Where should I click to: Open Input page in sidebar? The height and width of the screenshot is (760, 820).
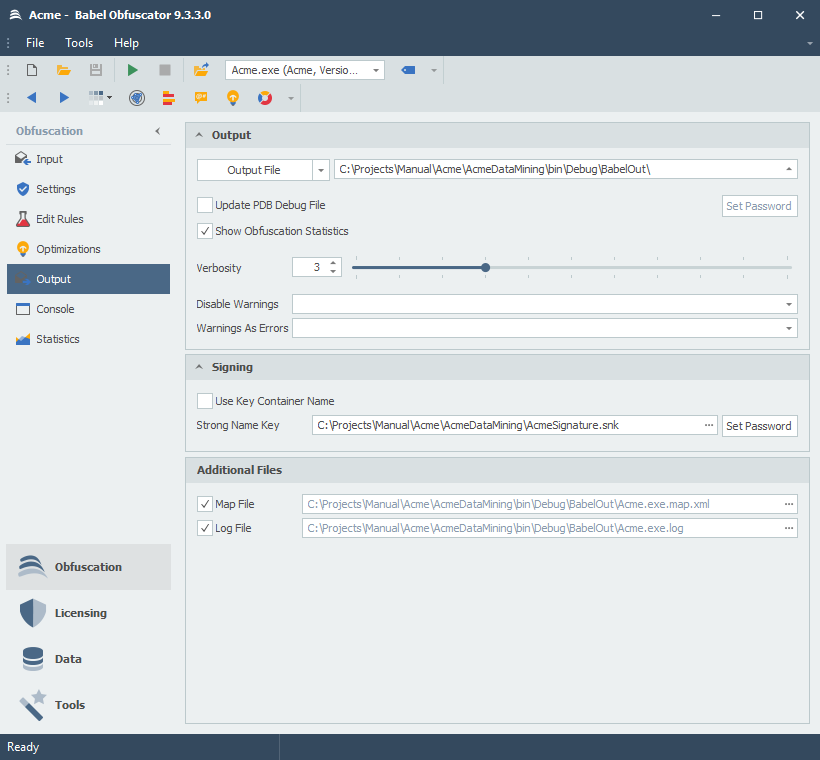(88, 159)
